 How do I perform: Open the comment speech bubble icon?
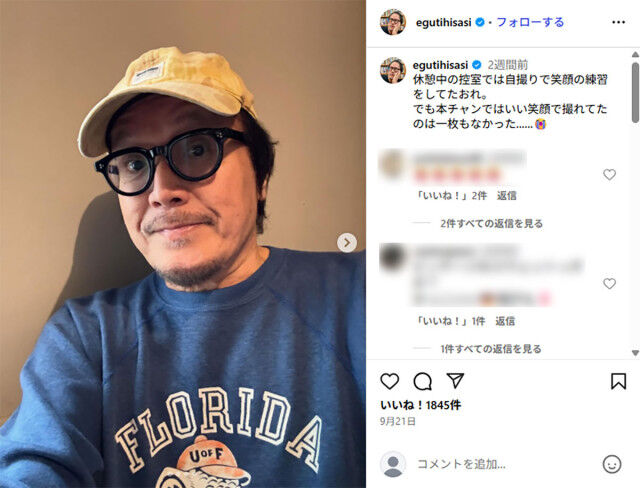point(422,382)
